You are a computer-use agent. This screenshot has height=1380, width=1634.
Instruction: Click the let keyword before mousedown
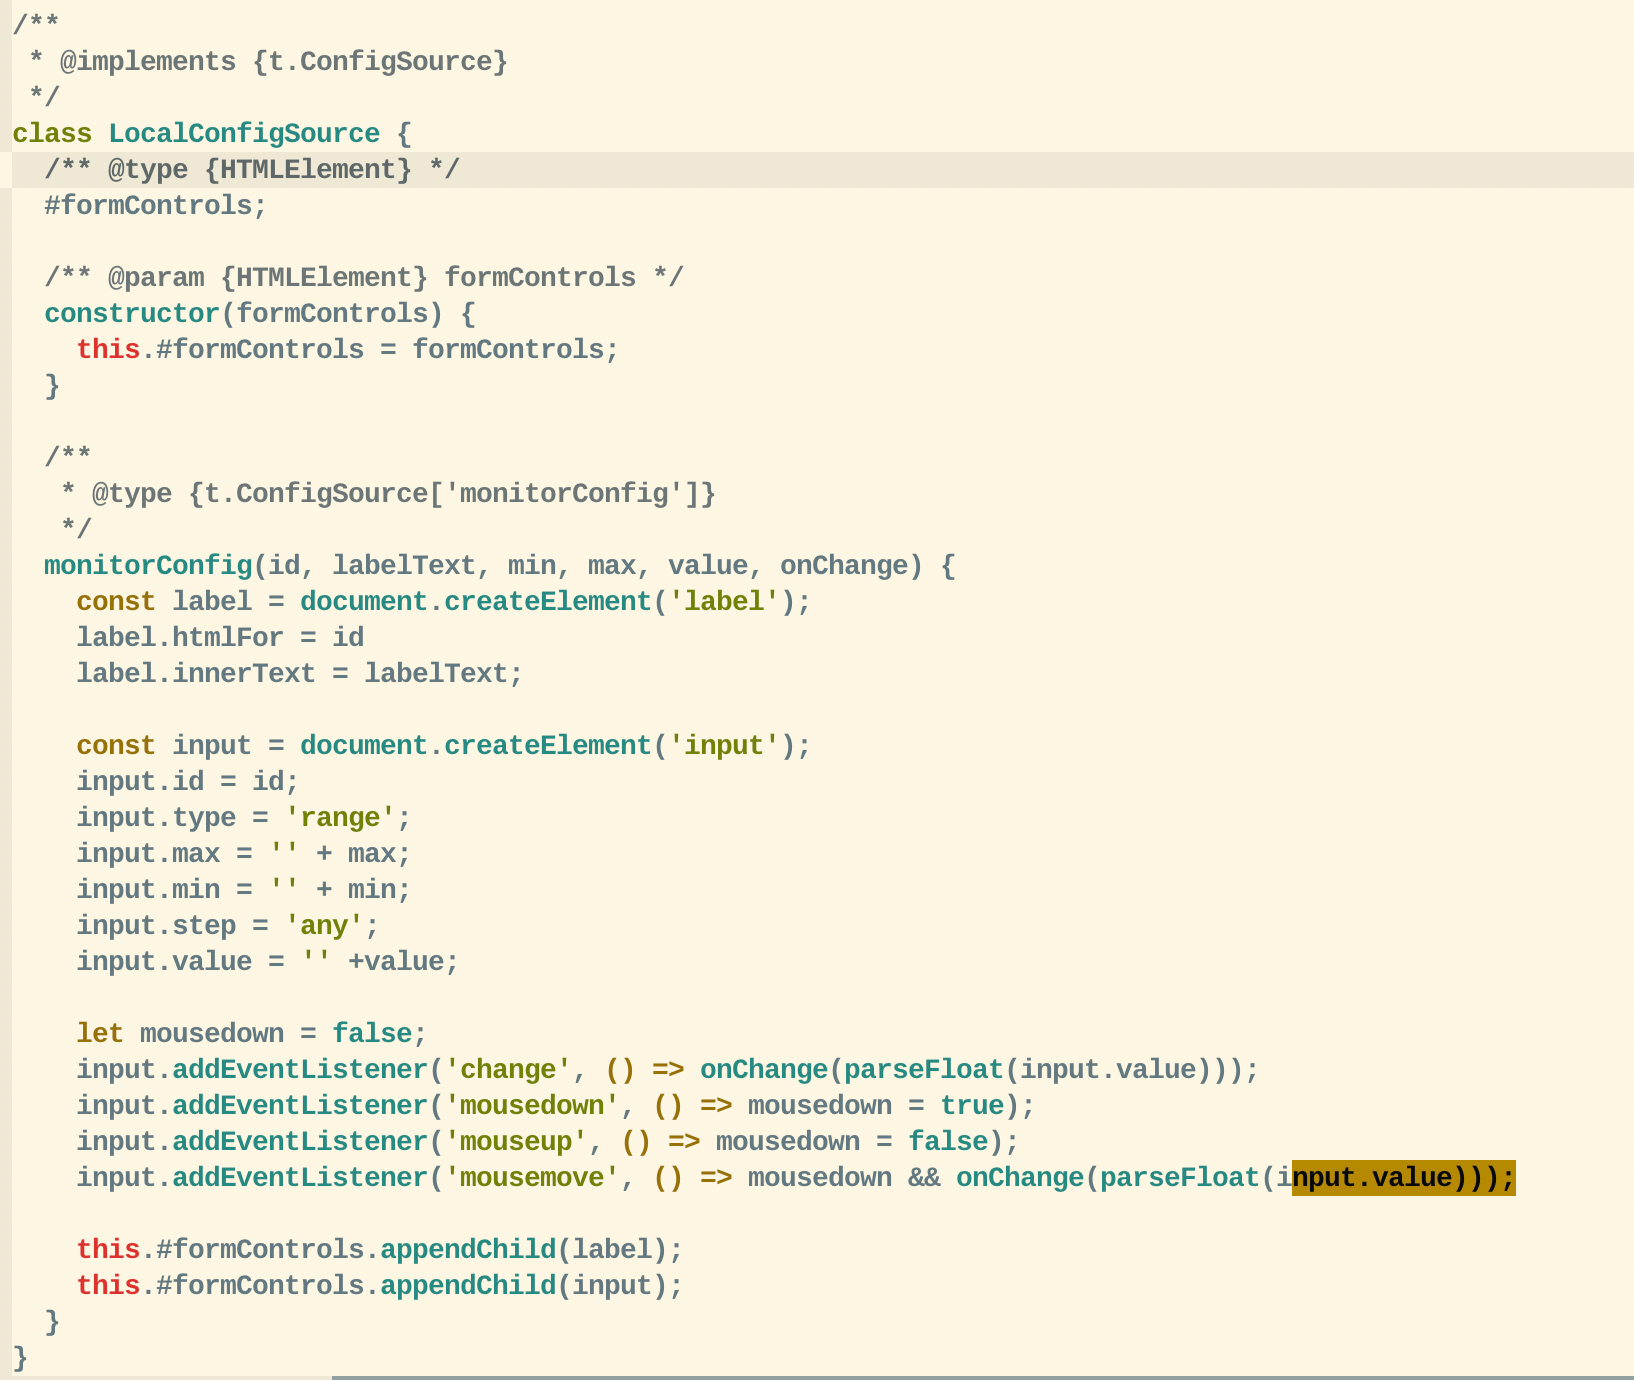pyautogui.click(x=99, y=1034)
